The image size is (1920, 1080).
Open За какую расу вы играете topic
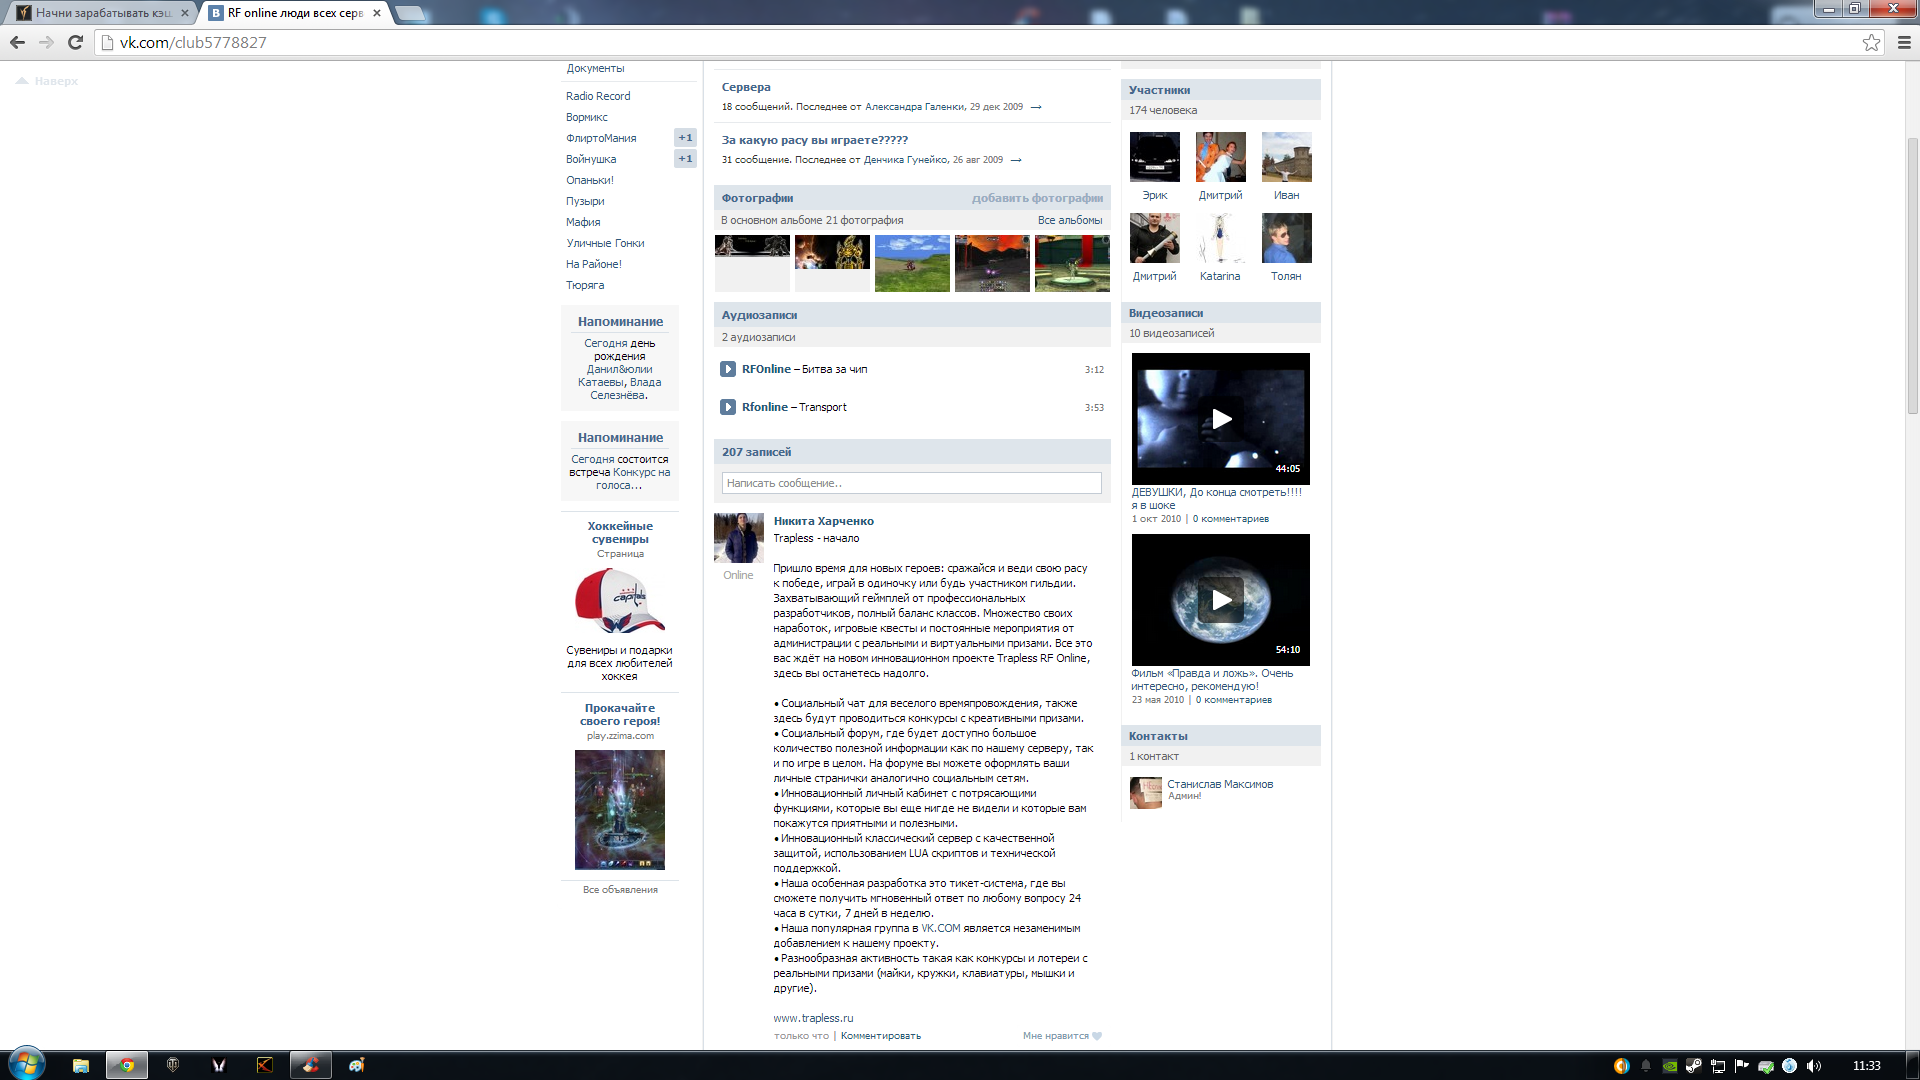[x=815, y=140]
